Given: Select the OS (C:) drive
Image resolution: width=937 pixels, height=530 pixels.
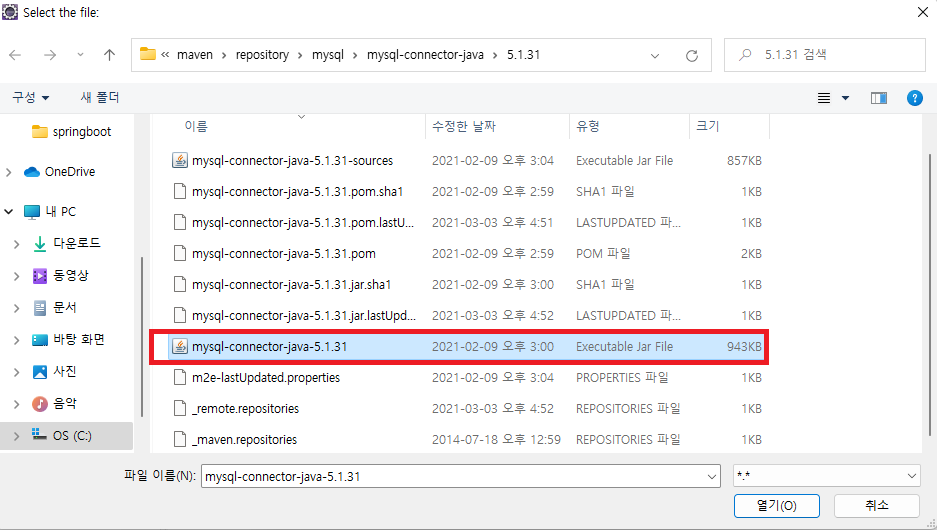Looking at the screenshot, I should pos(62,436).
